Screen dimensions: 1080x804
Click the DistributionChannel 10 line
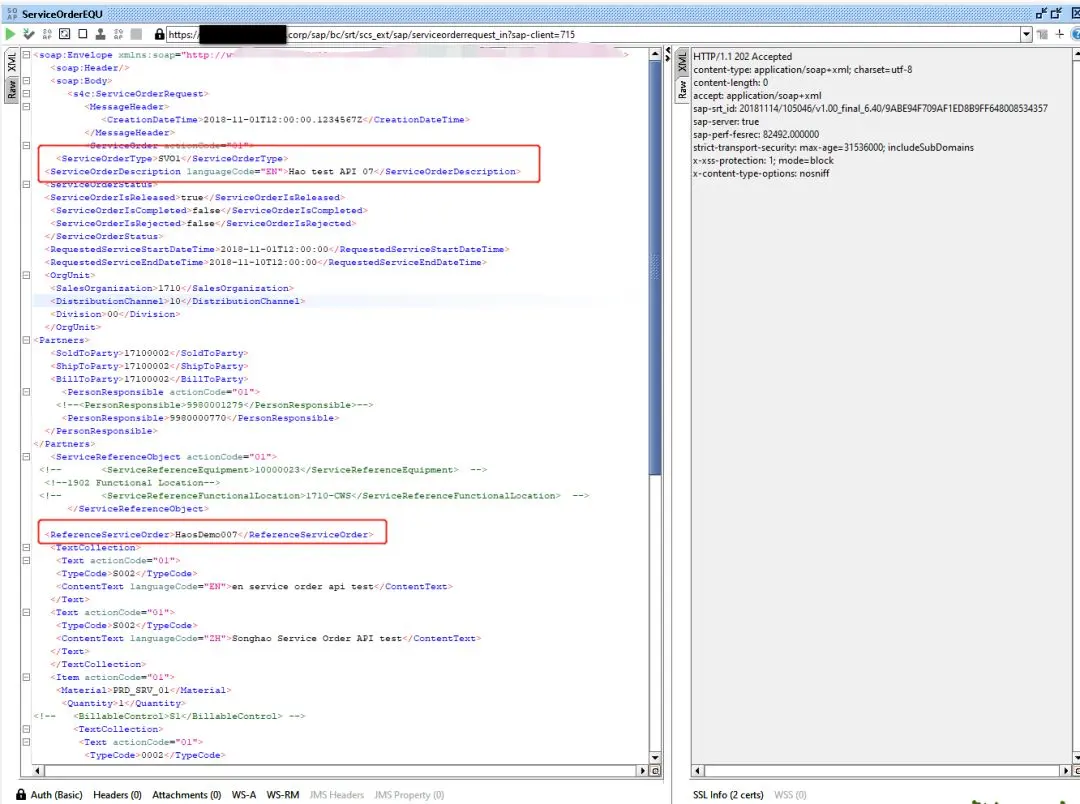point(177,301)
